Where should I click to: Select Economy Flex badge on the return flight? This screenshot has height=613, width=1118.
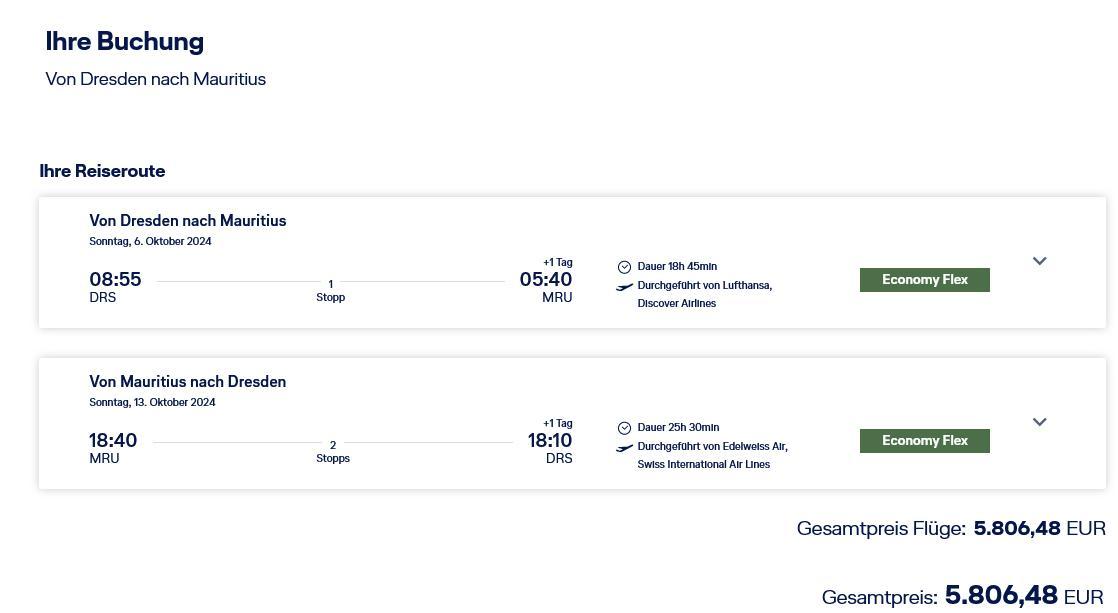click(925, 441)
